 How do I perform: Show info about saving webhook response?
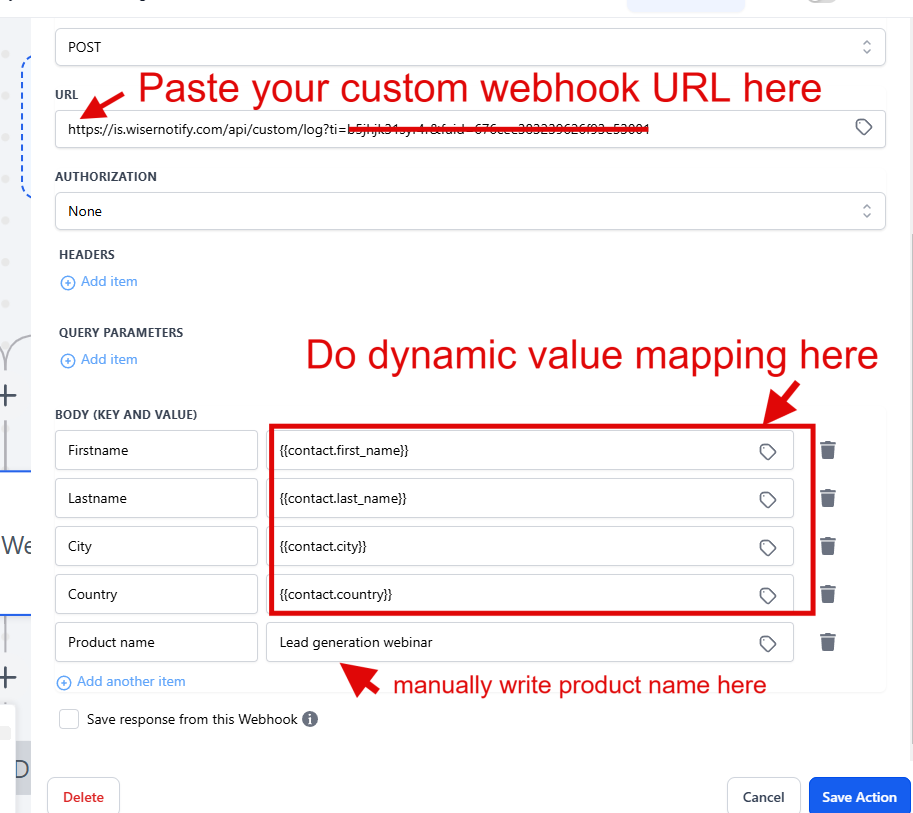[x=310, y=719]
